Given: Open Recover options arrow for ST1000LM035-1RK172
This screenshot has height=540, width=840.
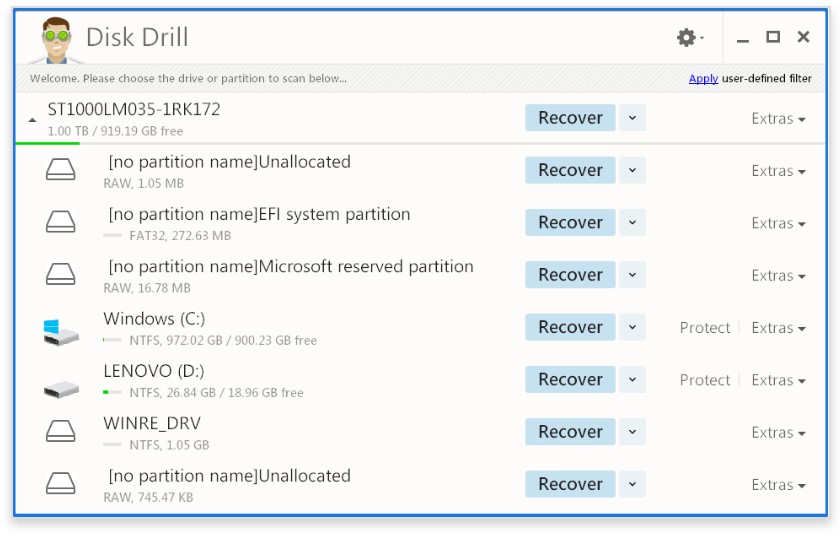Looking at the screenshot, I should point(632,118).
